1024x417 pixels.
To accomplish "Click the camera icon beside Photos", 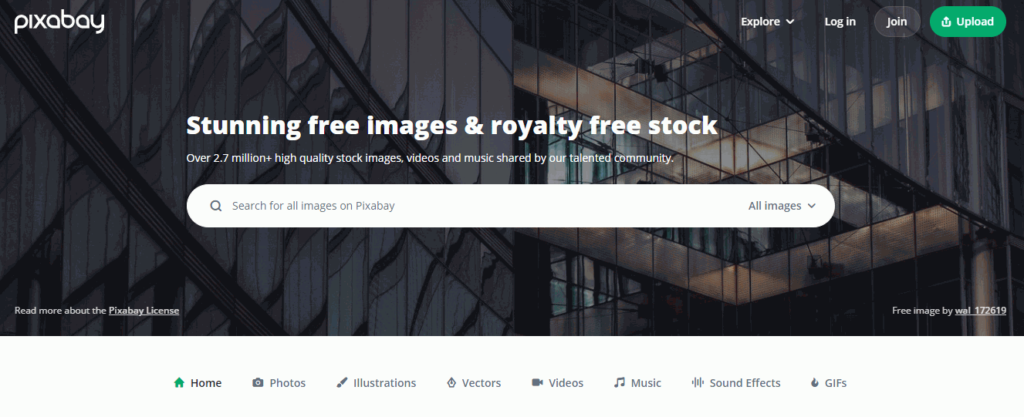I will 258,383.
